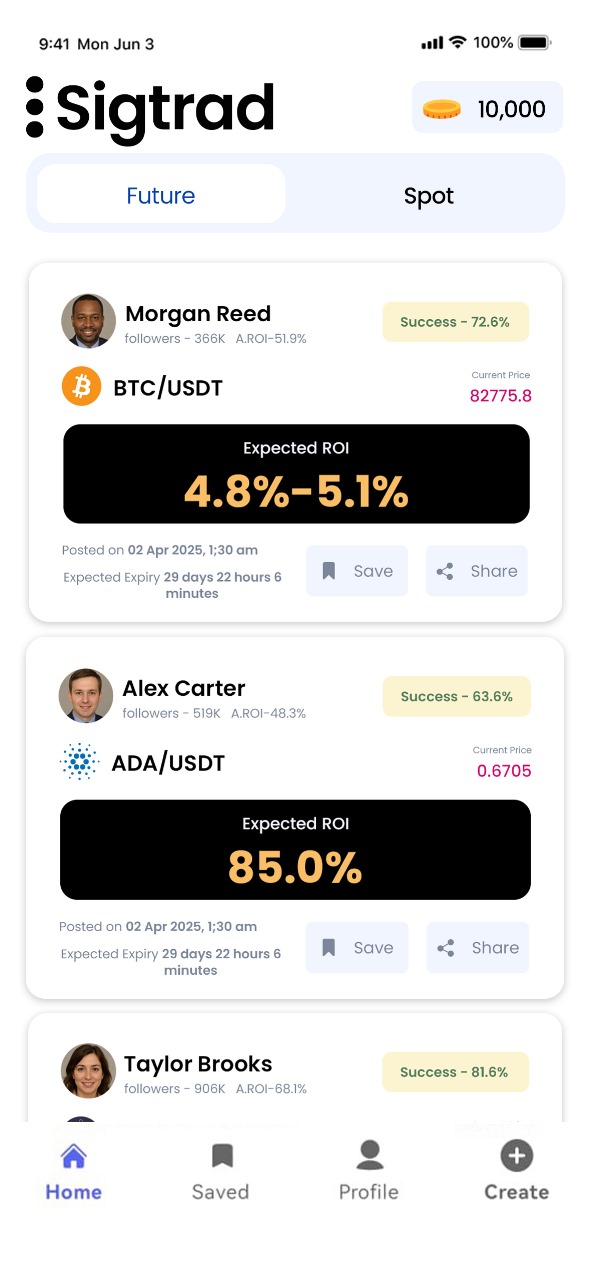Click the Cardano ADA logo icon

[80, 763]
